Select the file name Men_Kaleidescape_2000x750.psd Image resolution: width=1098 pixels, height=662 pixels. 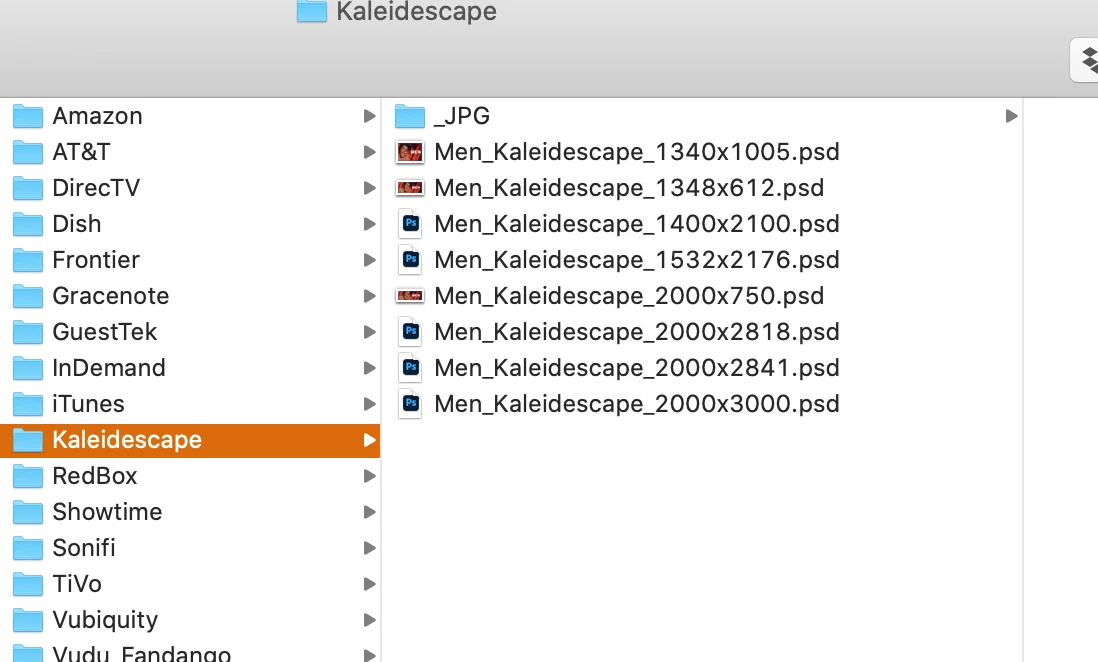click(629, 296)
